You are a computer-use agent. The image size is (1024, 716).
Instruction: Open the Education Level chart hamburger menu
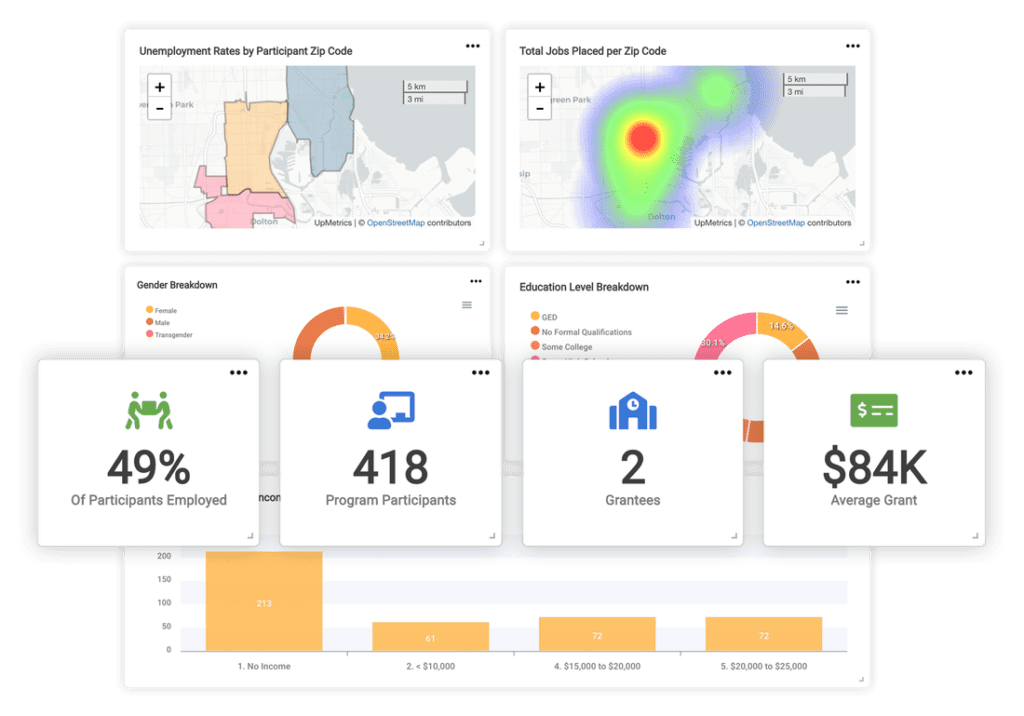pos(842,310)
